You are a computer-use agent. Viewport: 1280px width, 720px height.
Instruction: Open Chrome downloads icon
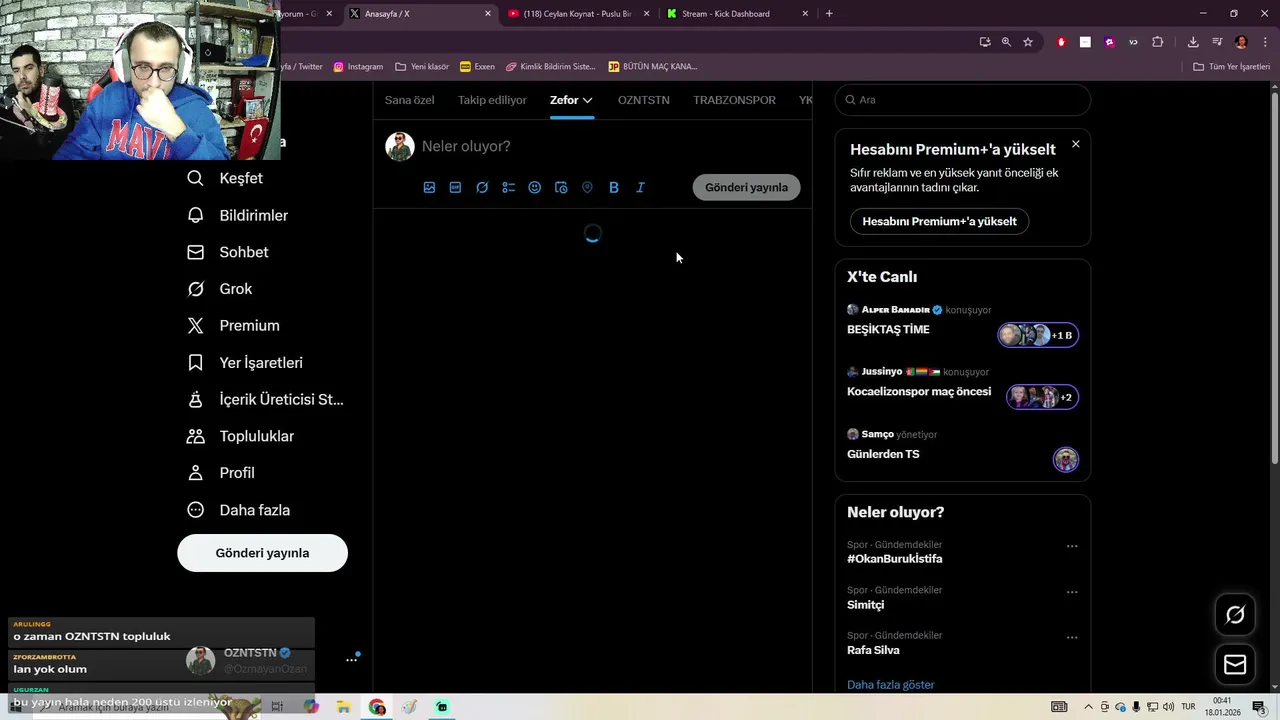[1193, 42]
